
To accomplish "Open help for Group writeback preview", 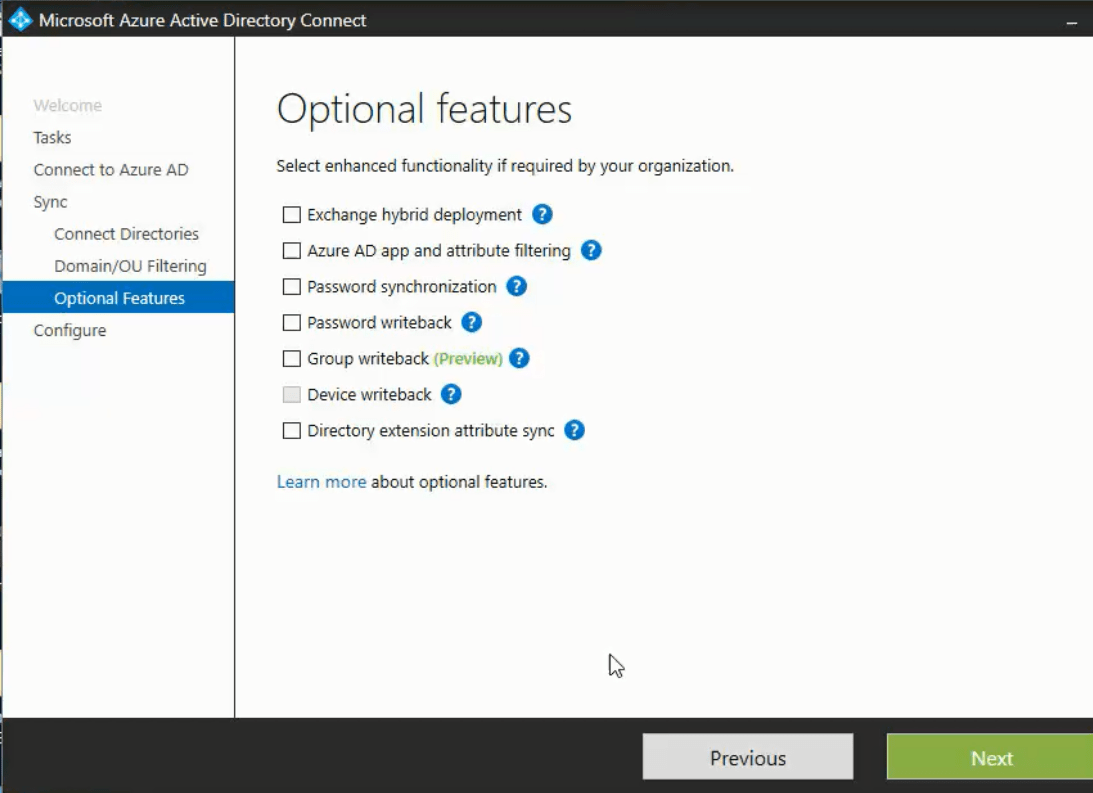I will point(519,358).
